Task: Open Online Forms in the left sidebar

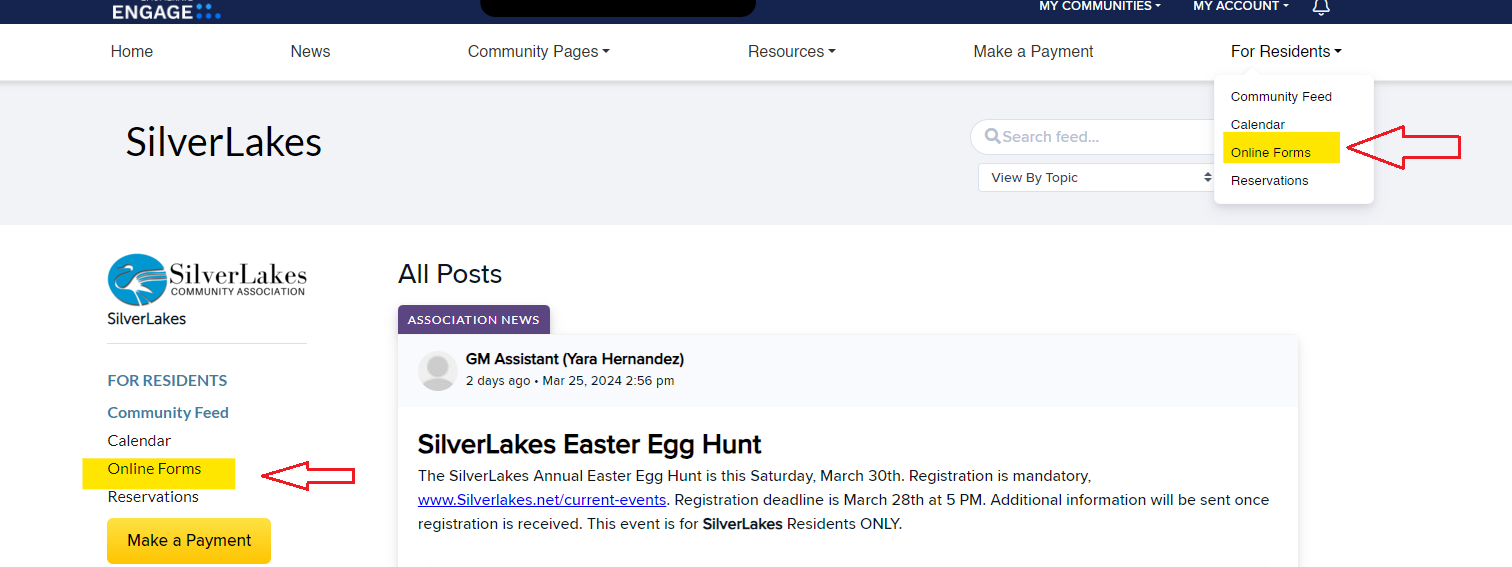Action: tap(154, 469)
